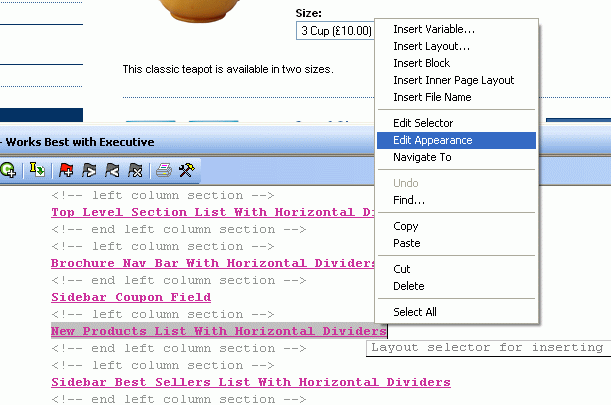Open the Size dropdown showing 3 Cup
This screenshot has height=405, width=611.
coord(335,31)
